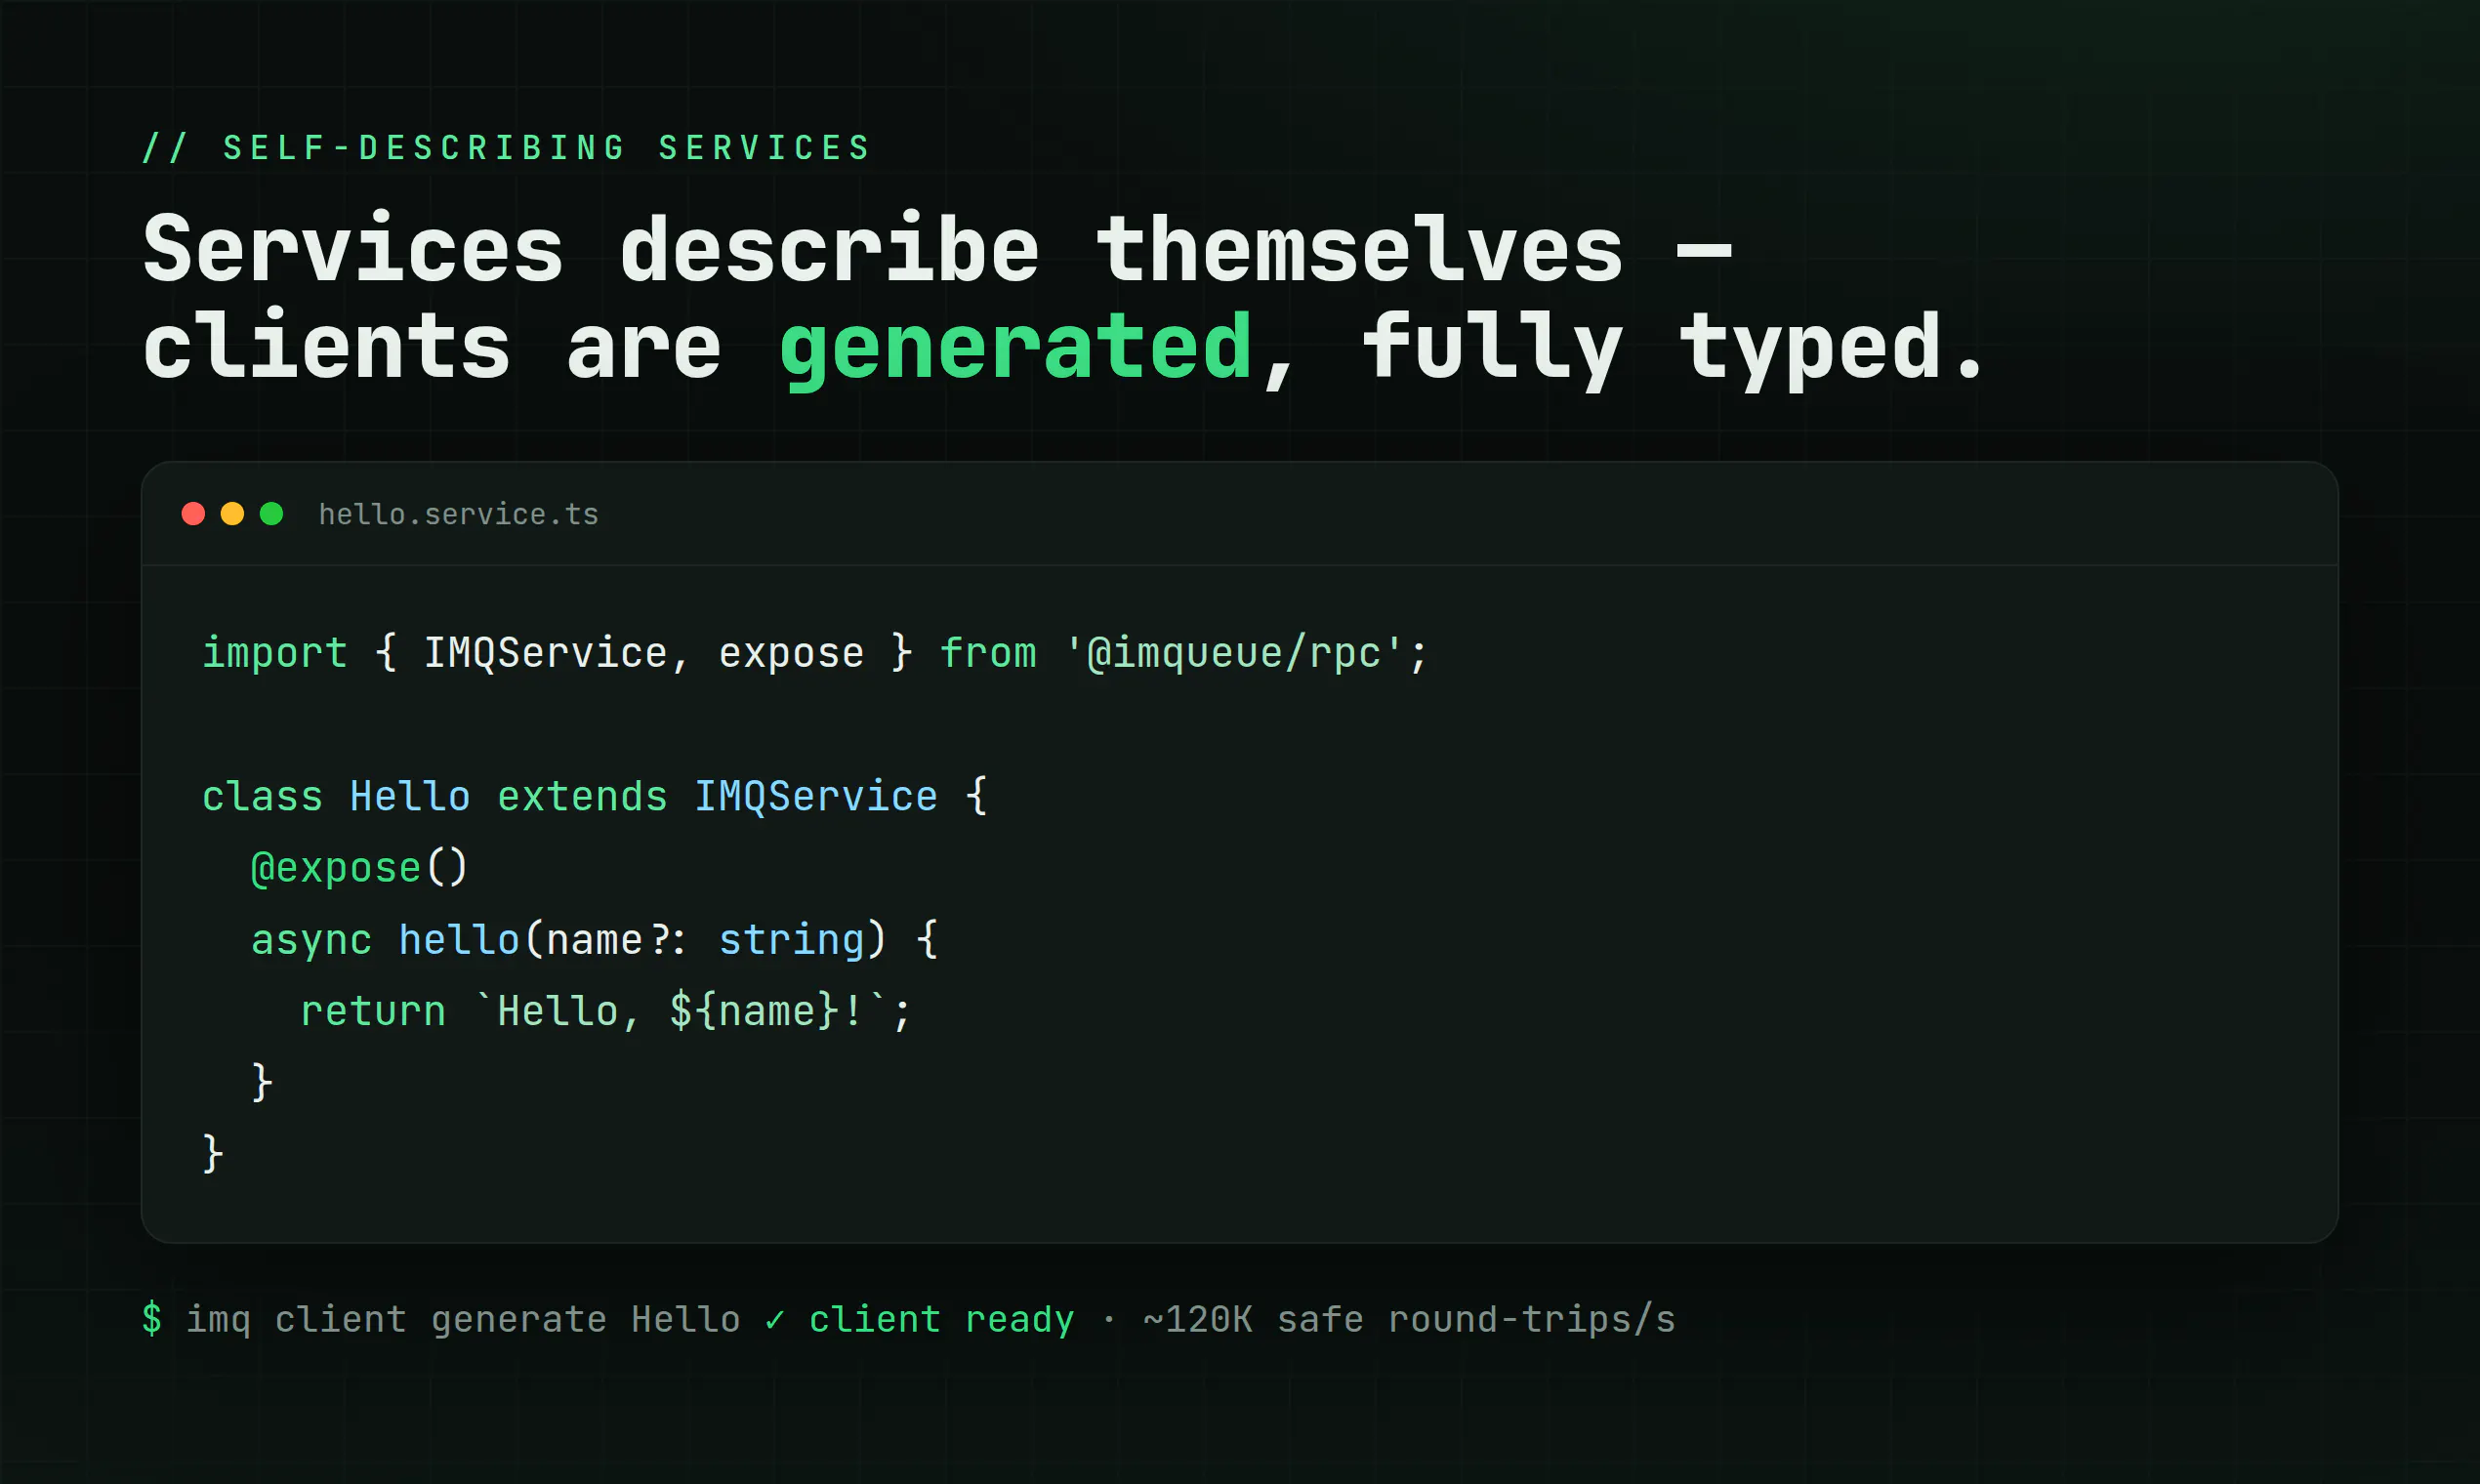Screen dimensions: 2480x1484
Task: Select the hello.service.ts file name
Action: 458,514
